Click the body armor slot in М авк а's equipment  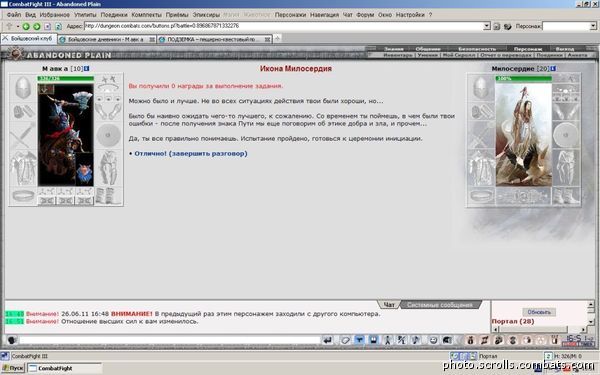click(x=23, y=168)
